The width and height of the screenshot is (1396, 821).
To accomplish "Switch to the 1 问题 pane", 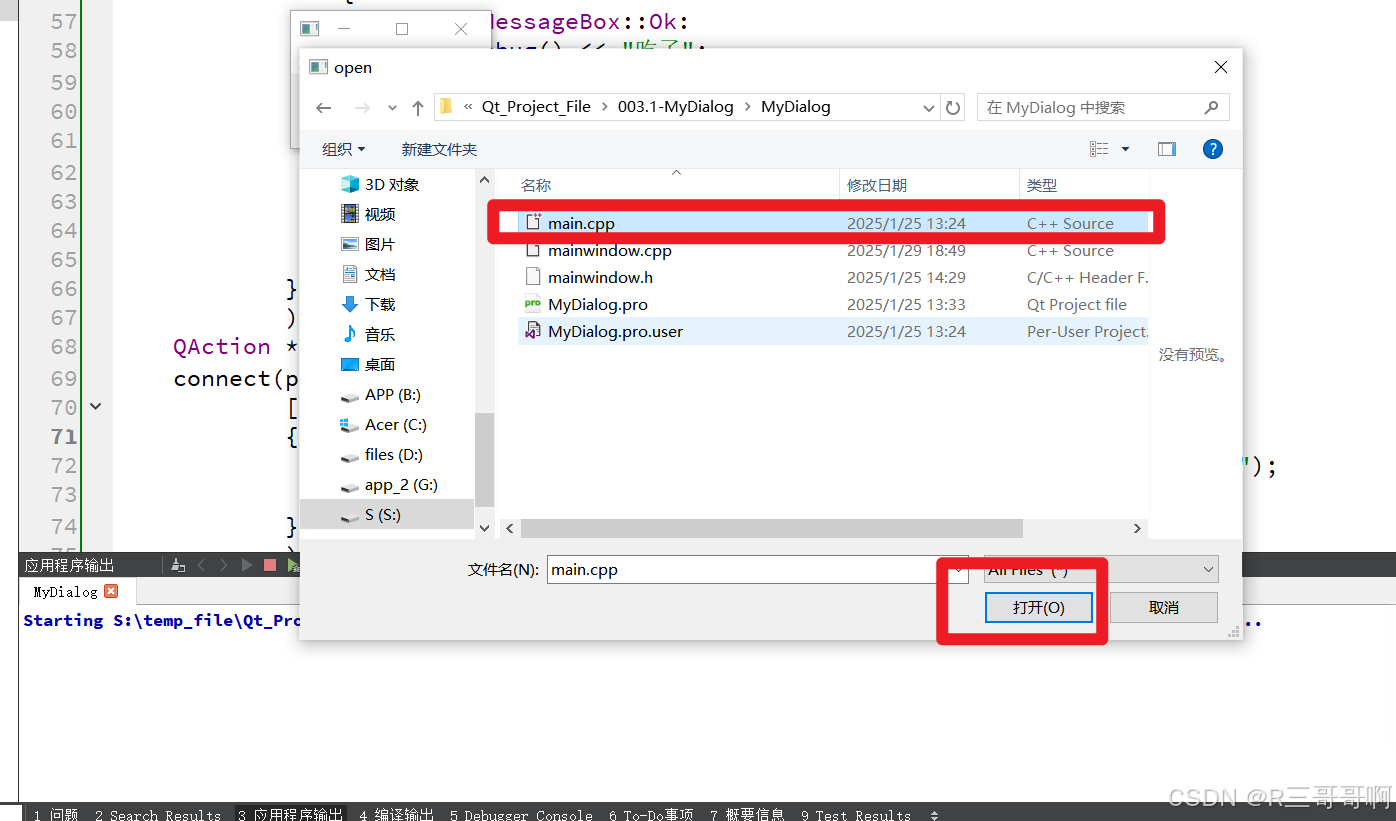I will pos(55,814).
